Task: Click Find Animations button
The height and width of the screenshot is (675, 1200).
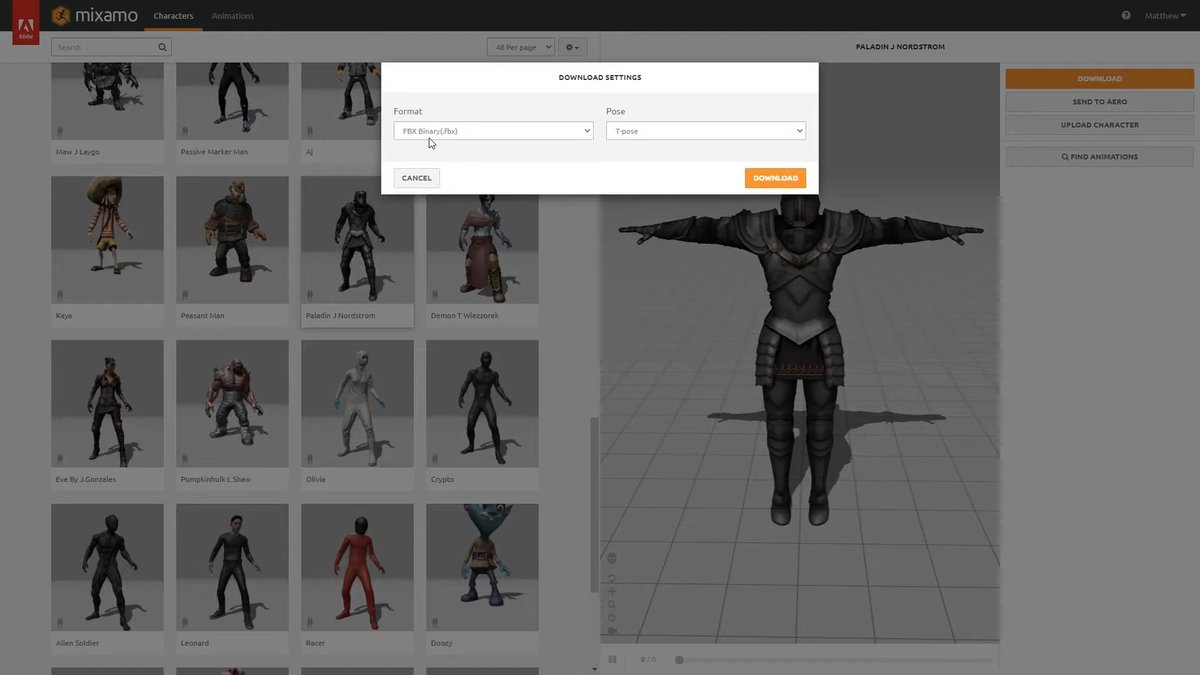Action: [1100, 157]
